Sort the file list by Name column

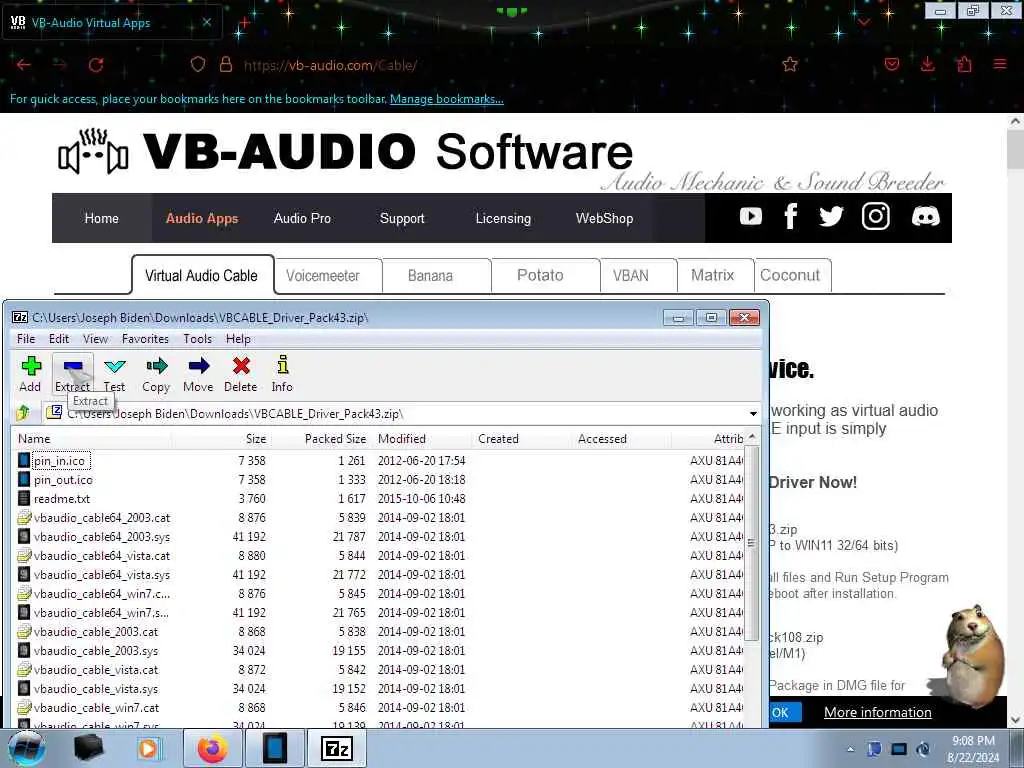(91, 439)
